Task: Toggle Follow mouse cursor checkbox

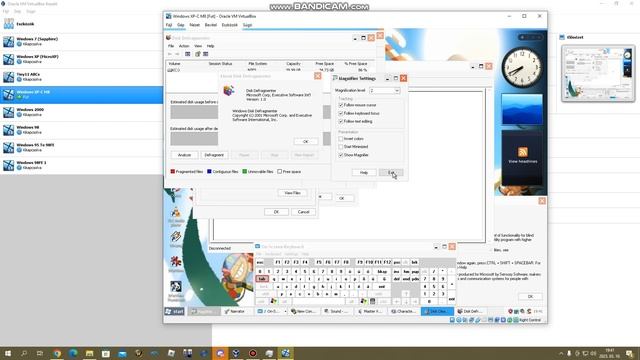Action: point(341,105)
